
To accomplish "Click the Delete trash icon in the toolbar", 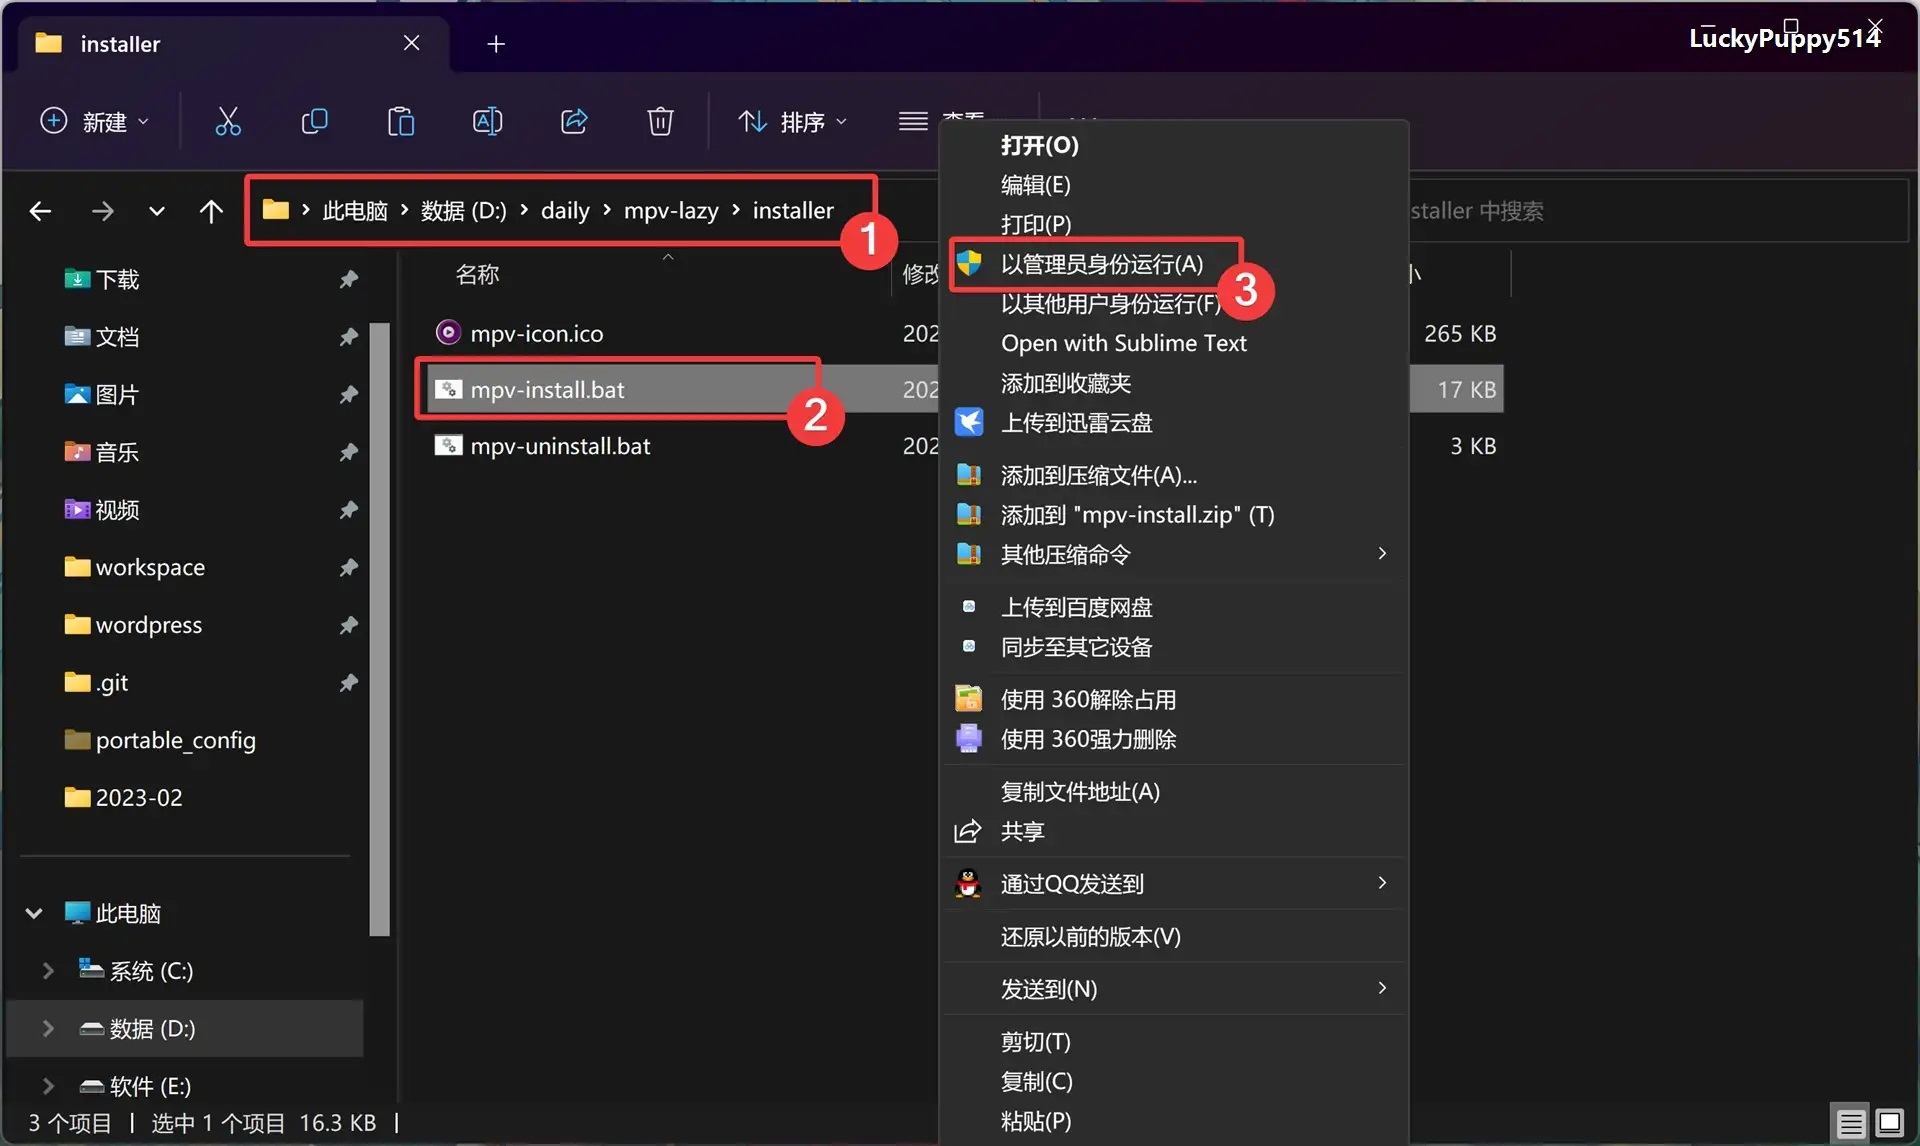I will [x=660, y=121].
